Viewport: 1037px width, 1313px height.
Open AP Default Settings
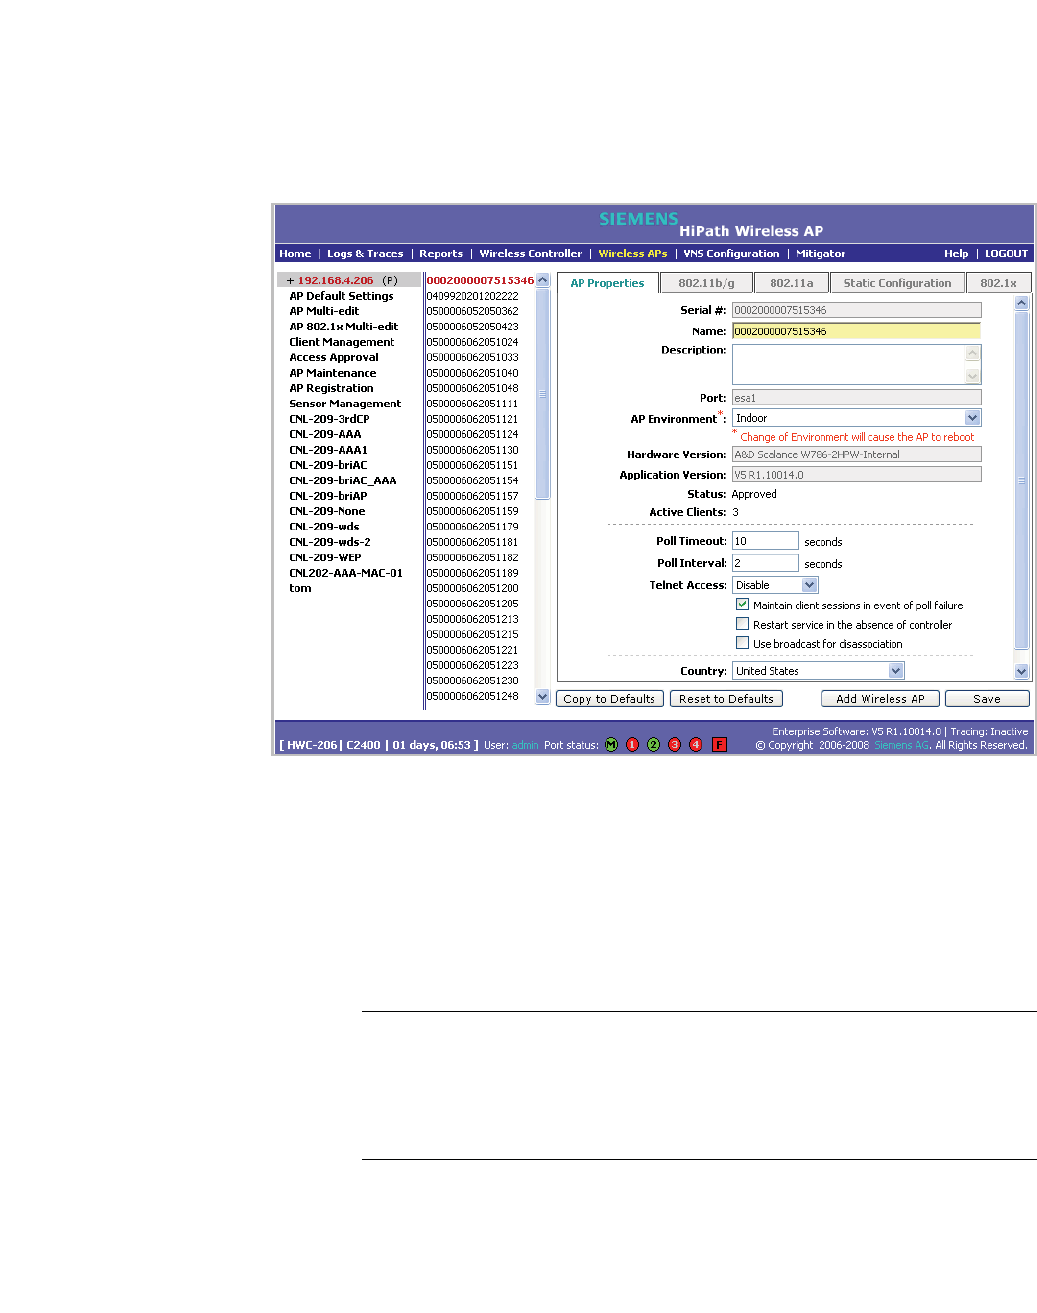tap(341, 296)
